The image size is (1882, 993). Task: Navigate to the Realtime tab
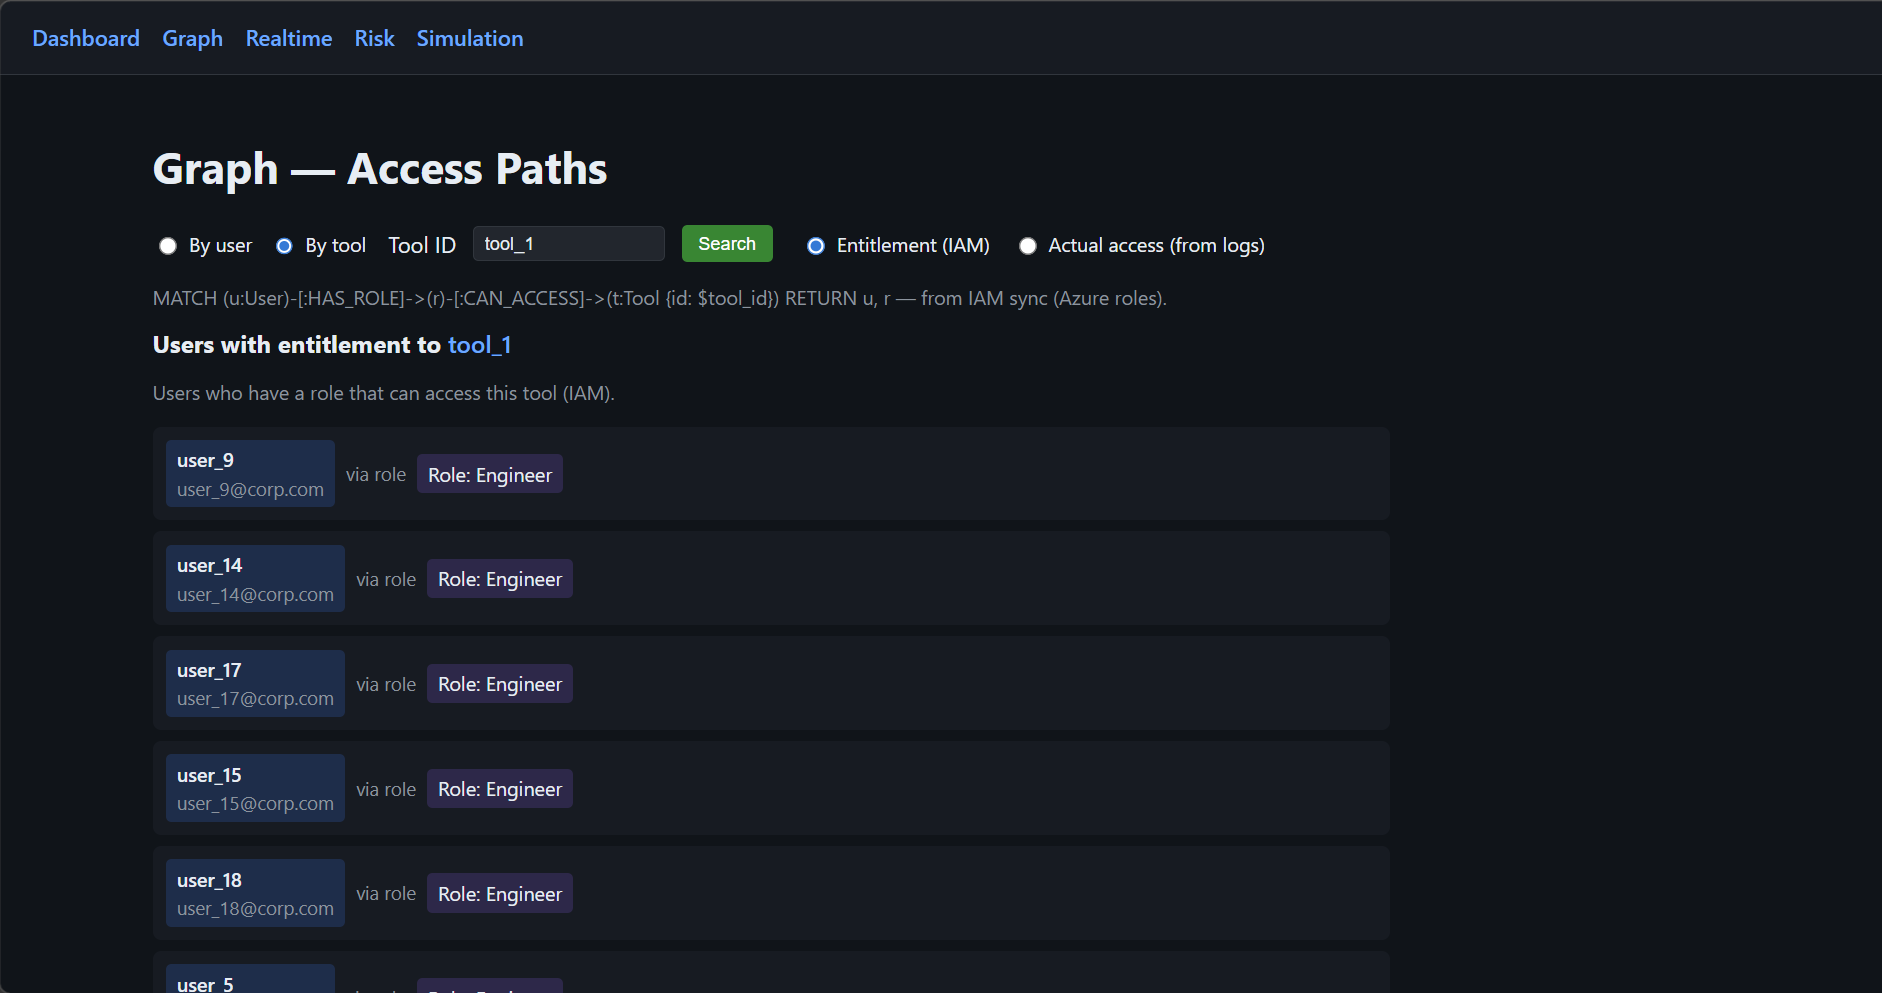tap(288, 38)
